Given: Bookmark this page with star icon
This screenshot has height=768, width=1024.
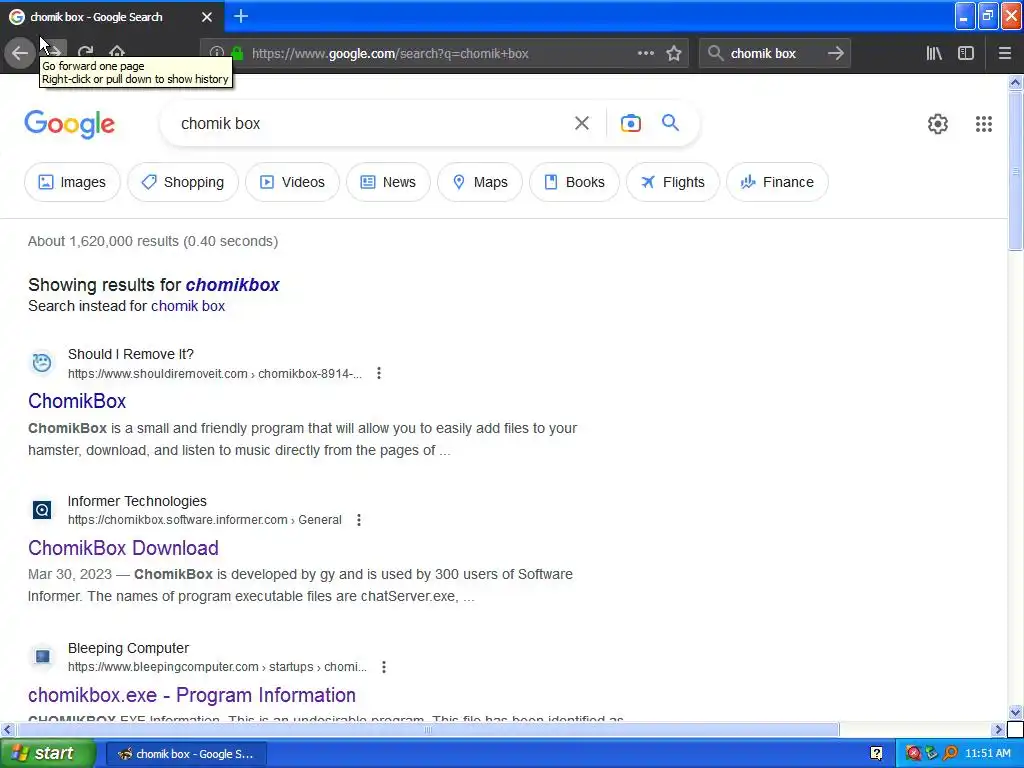Looking at the screenshot, I should pos(674,54).
